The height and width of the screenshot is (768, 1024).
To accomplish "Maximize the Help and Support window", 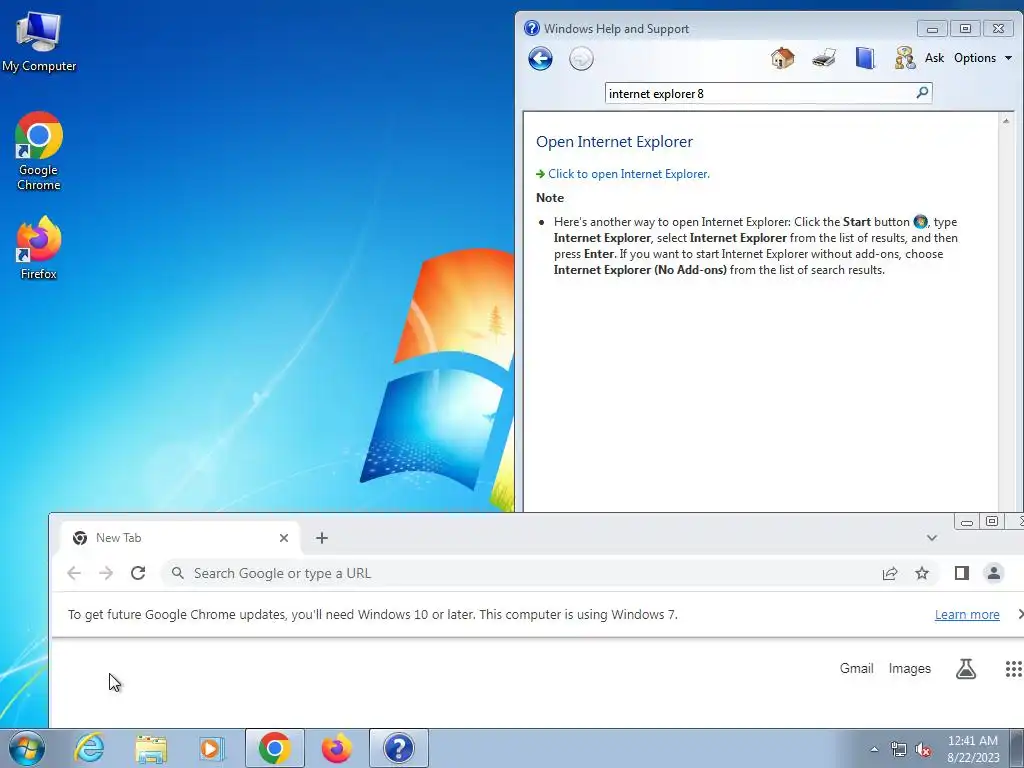I will pyautogui.click(x=965, y=29).
